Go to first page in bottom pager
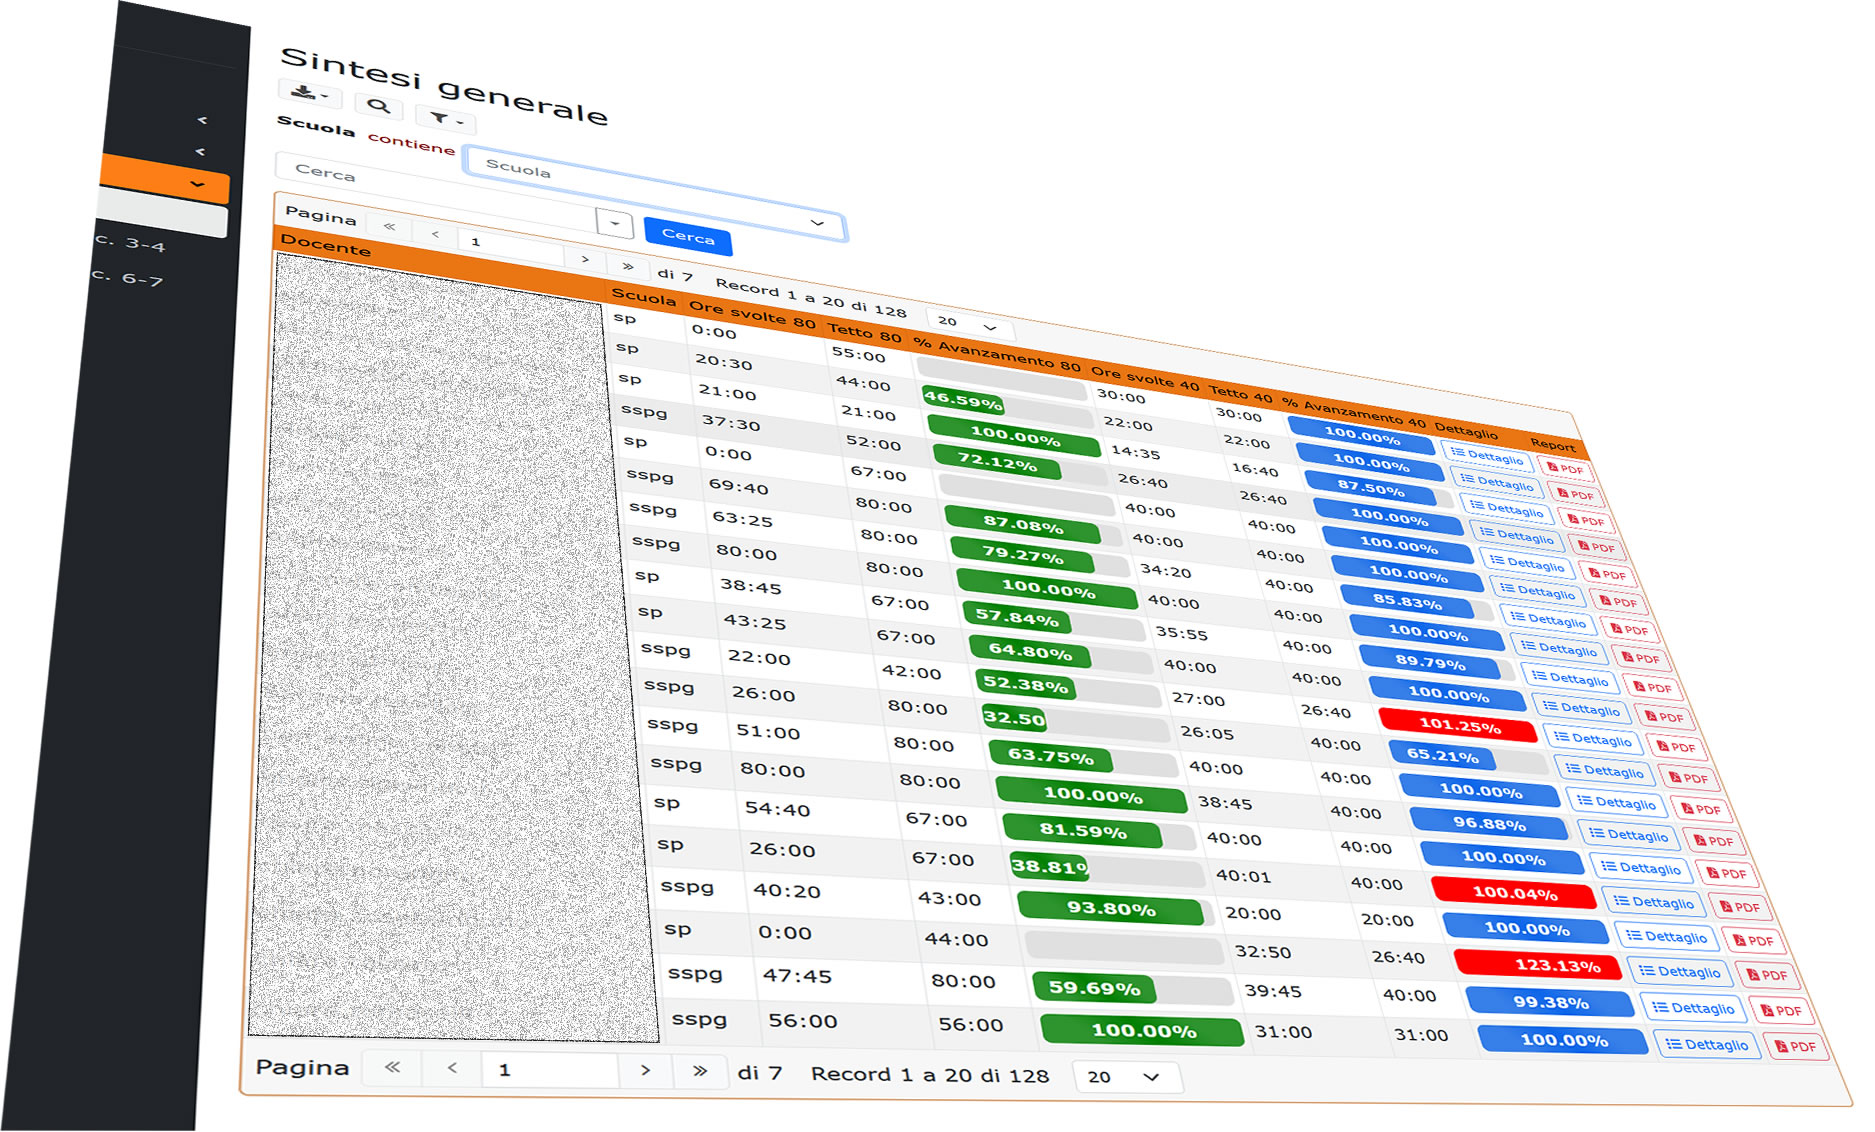The height and width of the screenshot is (1132, 1875). coord(392,1068)
